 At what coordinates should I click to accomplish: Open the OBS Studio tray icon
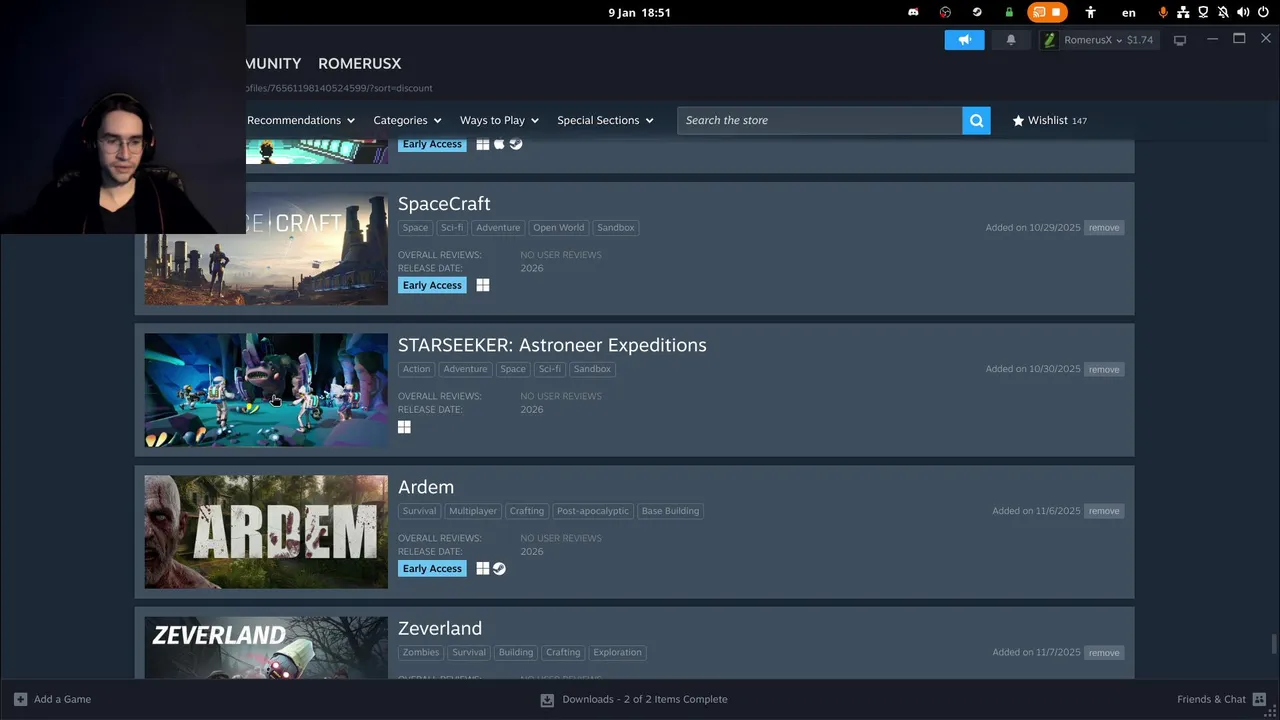pos(945,12)
